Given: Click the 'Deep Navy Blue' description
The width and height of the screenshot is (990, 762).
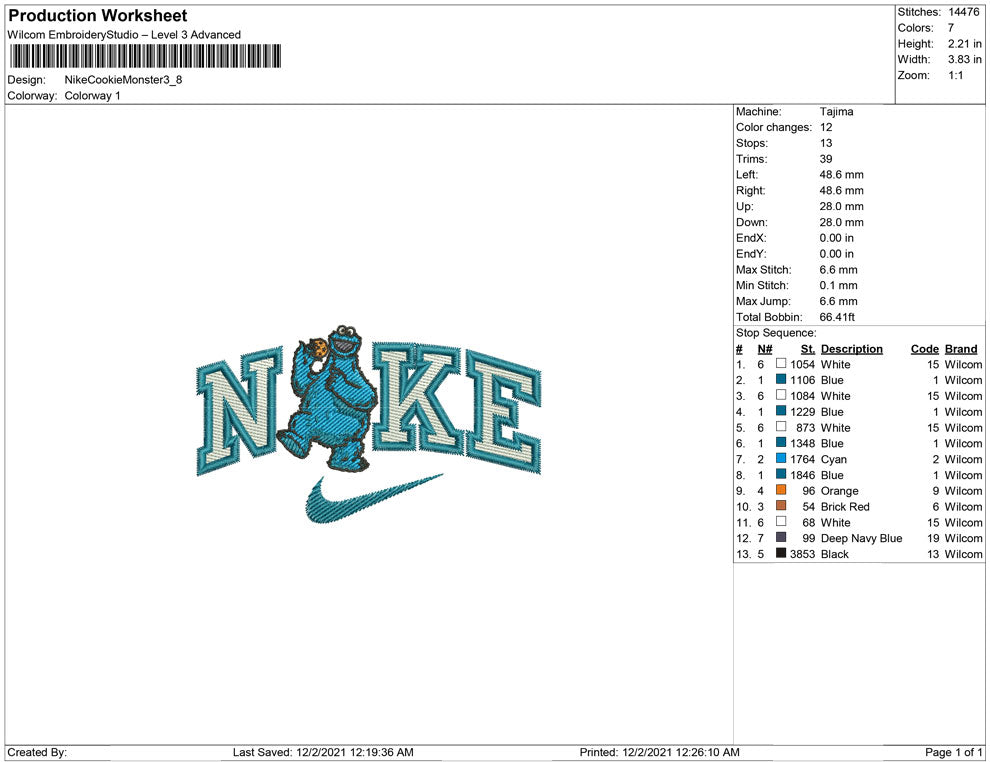Looking at the screenshot, I should point(861,538).
